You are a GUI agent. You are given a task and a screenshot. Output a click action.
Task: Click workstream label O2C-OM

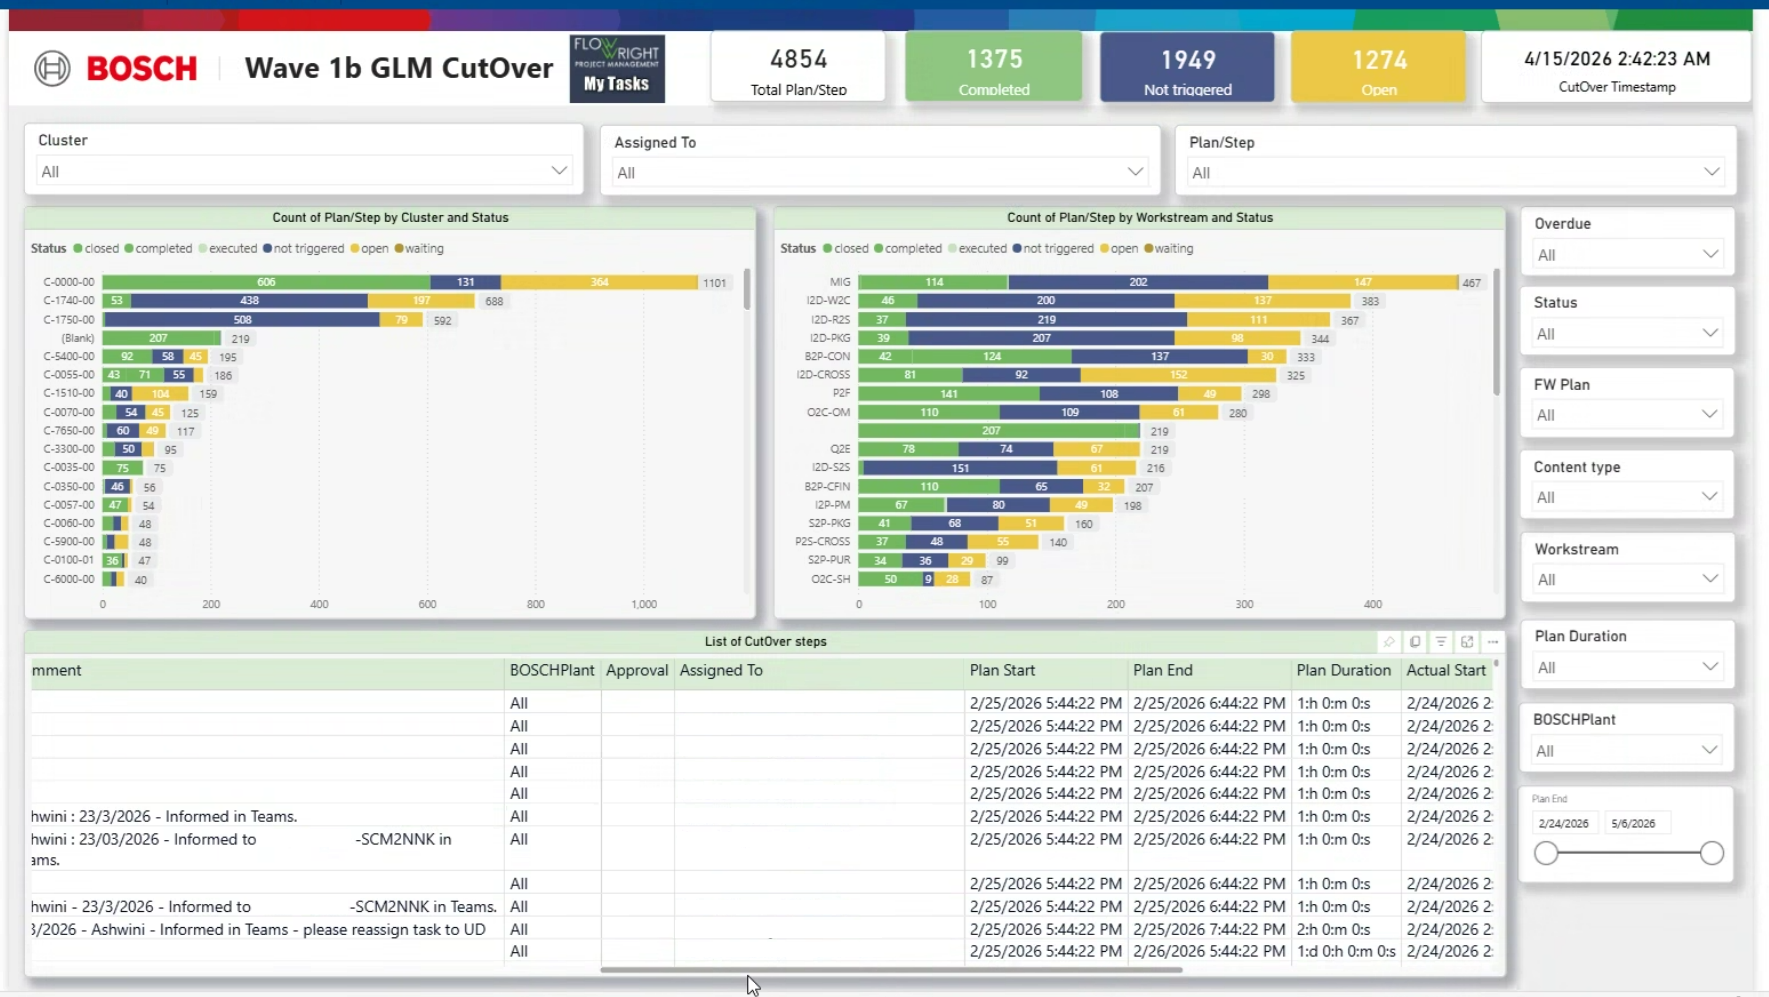(x=828, y=412)
